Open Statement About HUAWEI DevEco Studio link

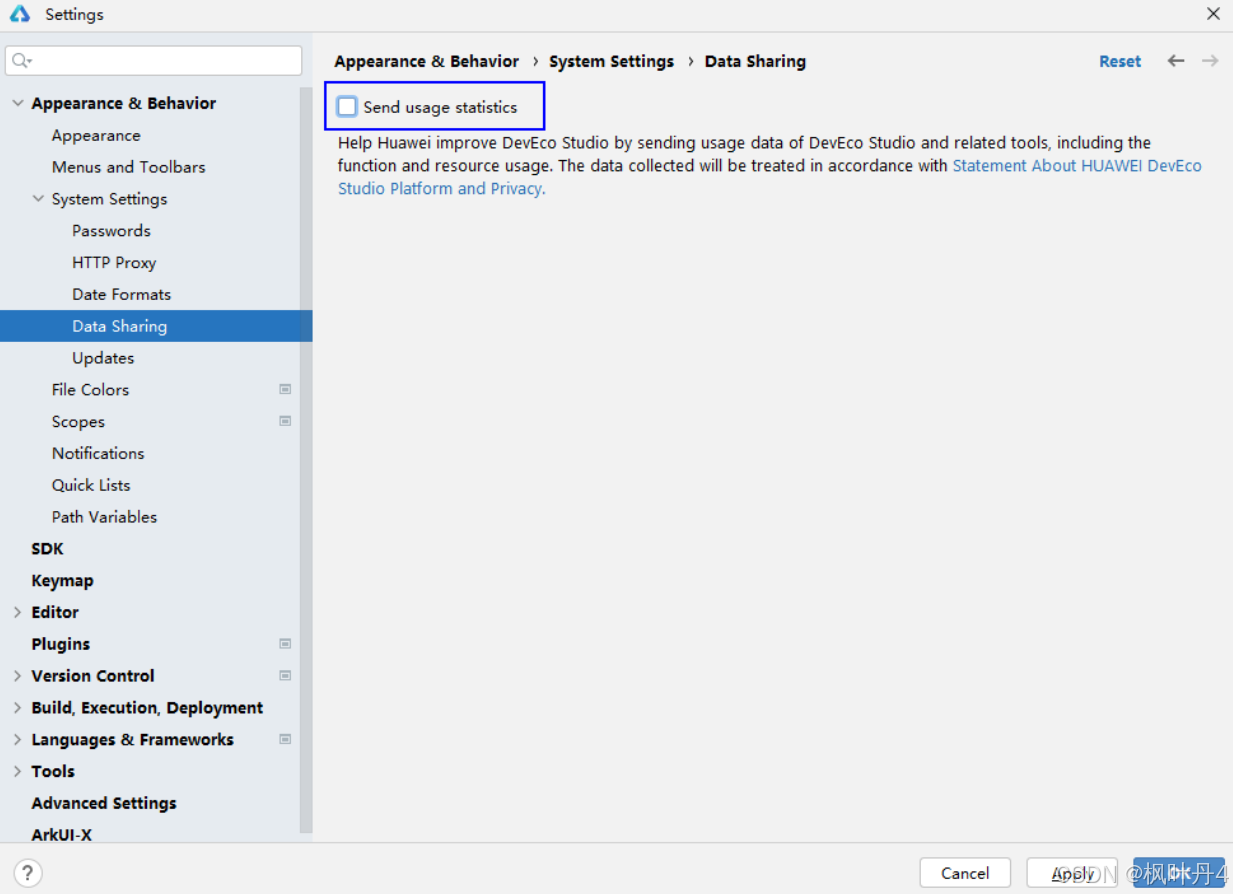pyautogui.click(x=1077, y=166)
